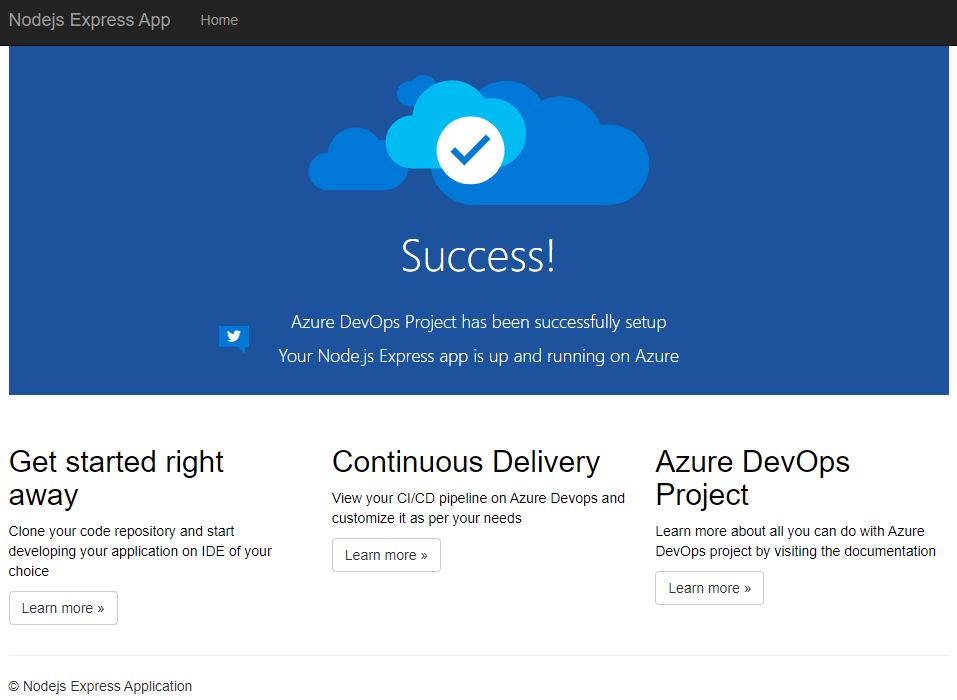The height and width of the screenshot is (700, 957).
Task: Click the Nodejs Express Application footer copyright
Action: coord(100,686)
